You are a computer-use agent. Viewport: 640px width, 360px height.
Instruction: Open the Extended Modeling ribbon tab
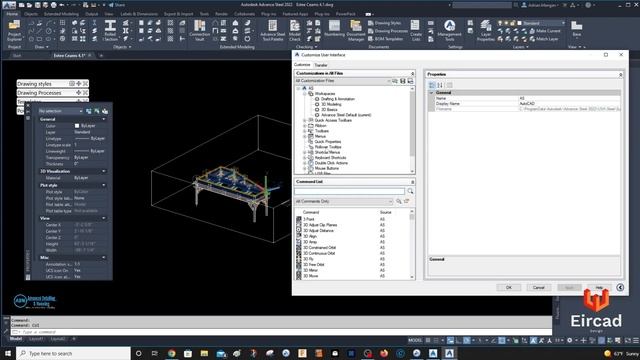pyautogui.click(x=61, y=14)
